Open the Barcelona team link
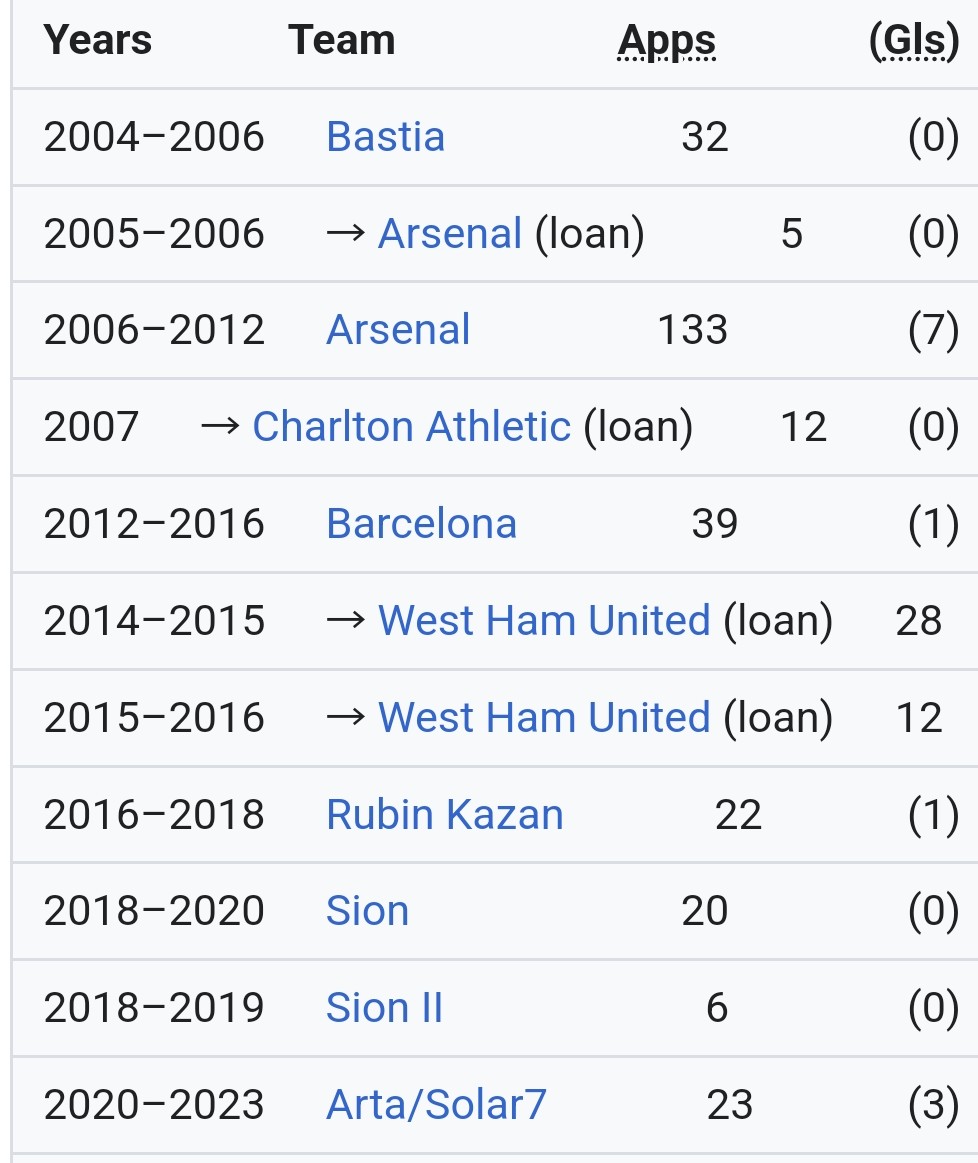 pos(421,524)
